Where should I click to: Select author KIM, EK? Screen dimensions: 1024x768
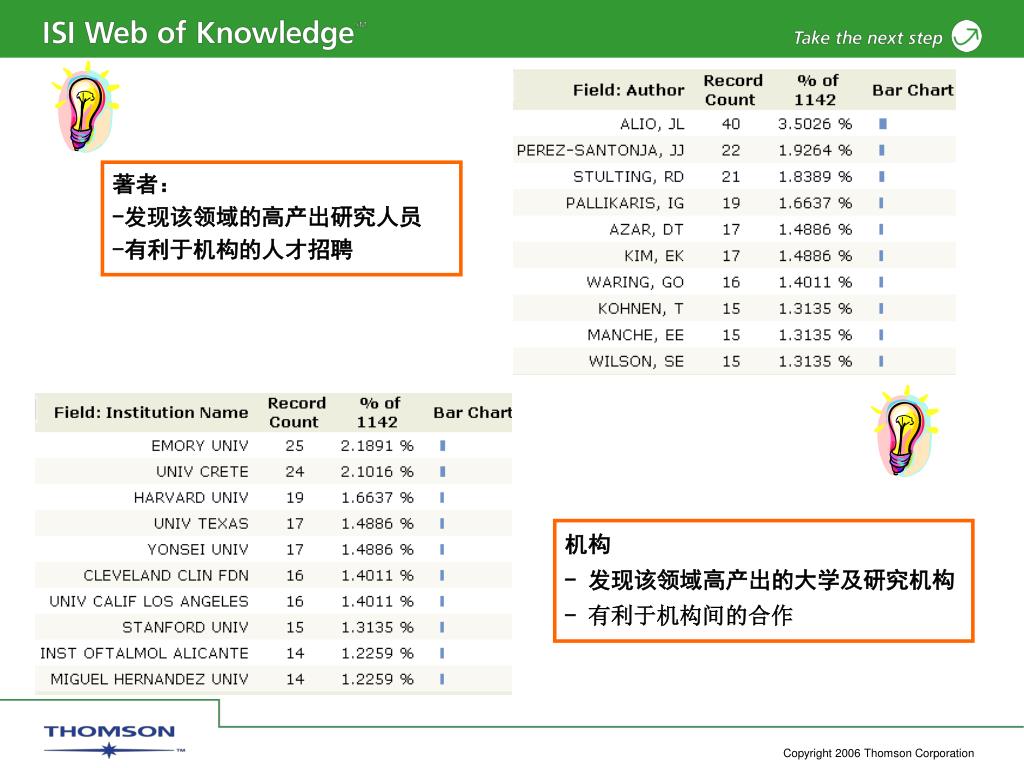coord(654,256)
